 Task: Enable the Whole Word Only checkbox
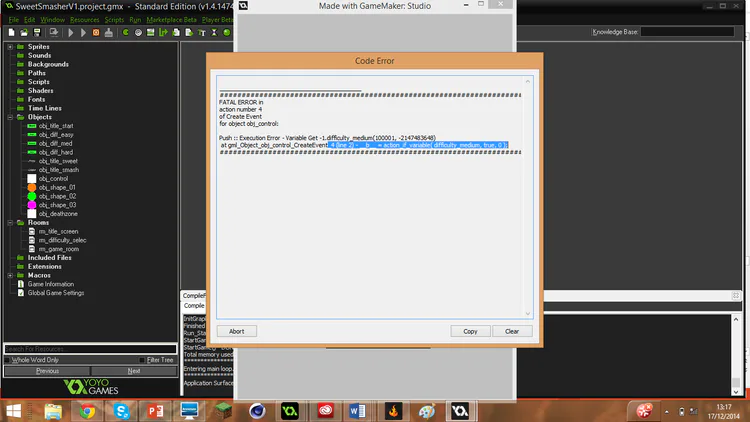[7, 360]
